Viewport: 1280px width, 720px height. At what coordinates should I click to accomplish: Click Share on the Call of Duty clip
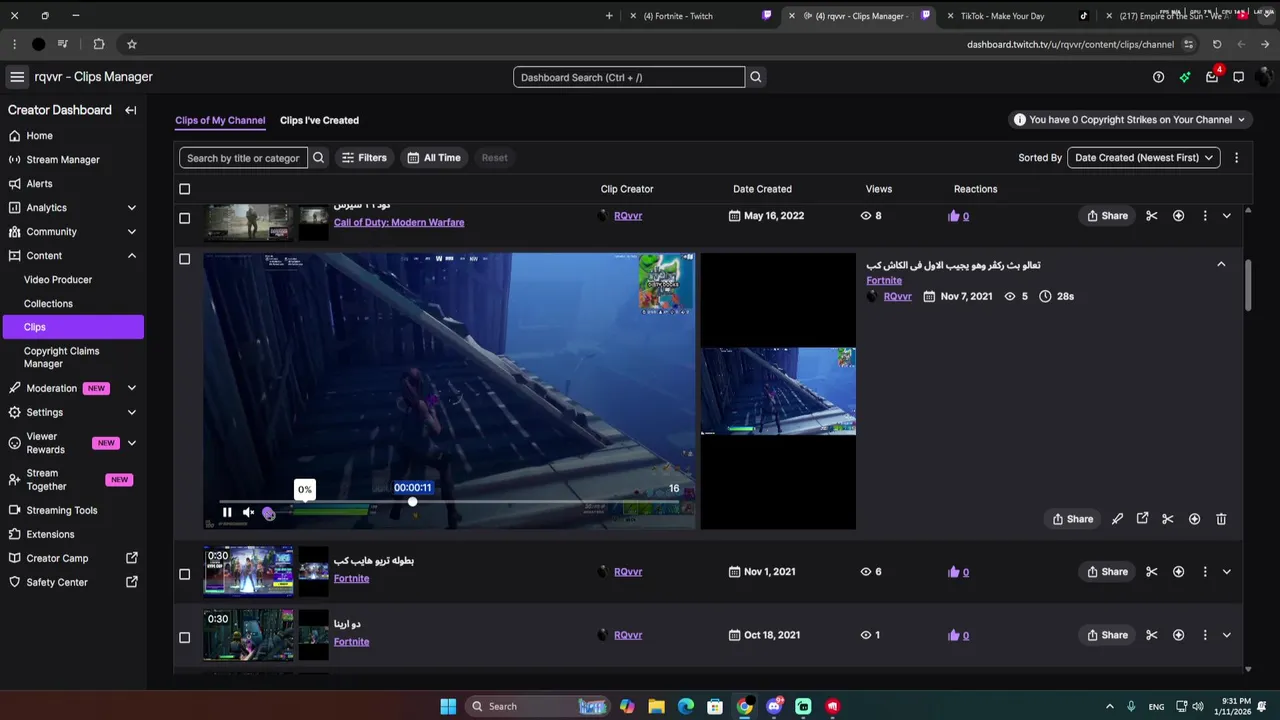[1107, 216]
